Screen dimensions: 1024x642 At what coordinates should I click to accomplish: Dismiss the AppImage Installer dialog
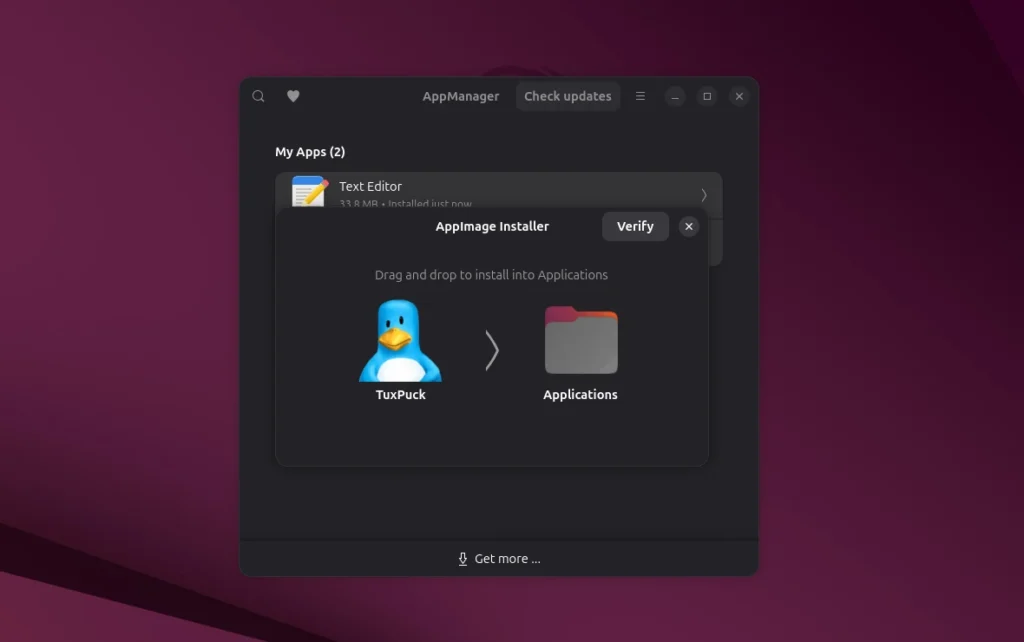(688, 226)
